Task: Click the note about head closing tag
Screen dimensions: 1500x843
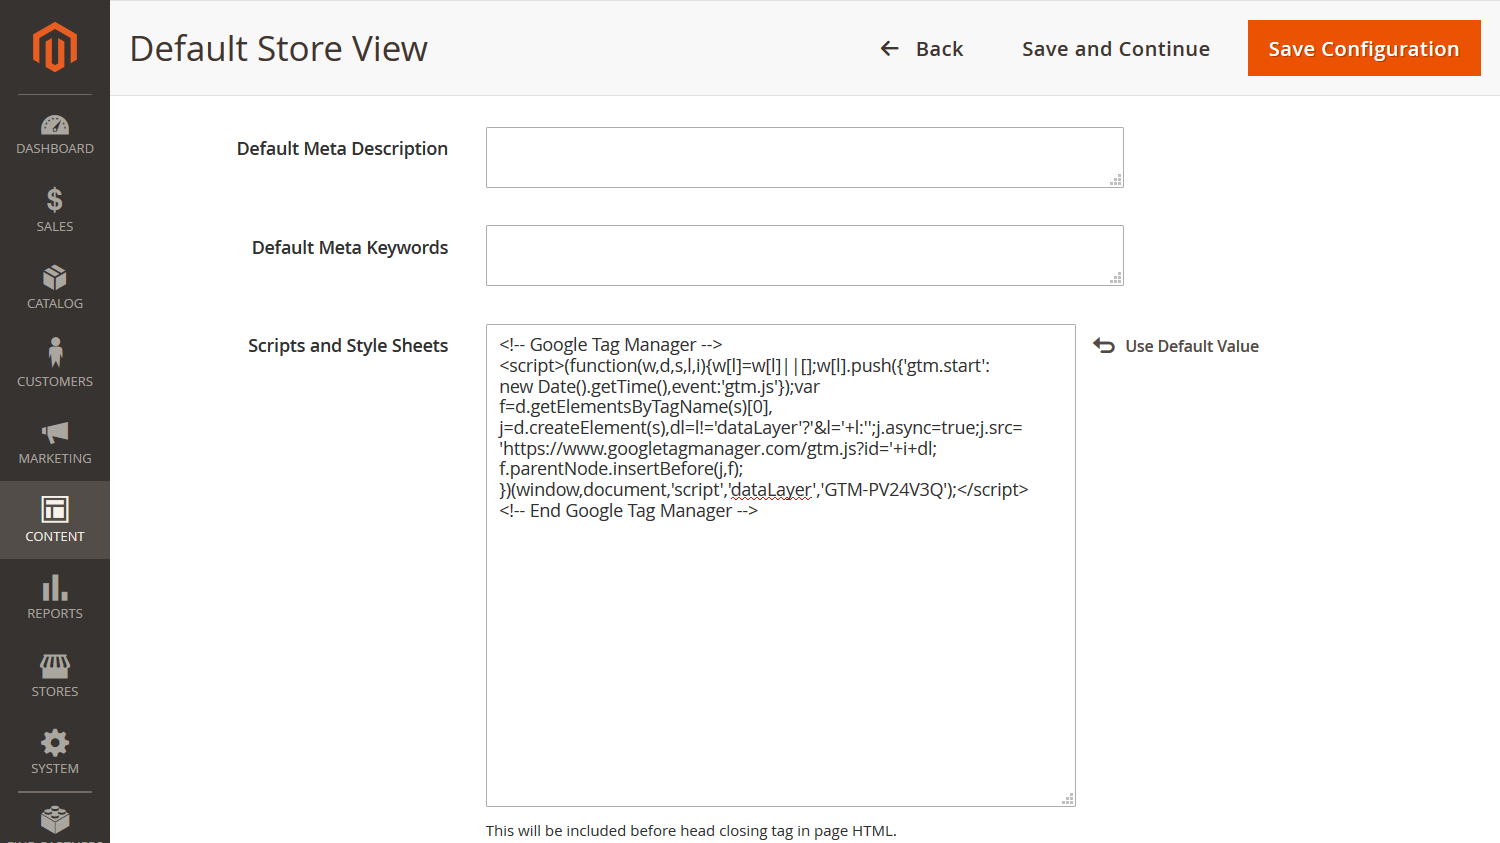Action: click(x=691, y=831)
